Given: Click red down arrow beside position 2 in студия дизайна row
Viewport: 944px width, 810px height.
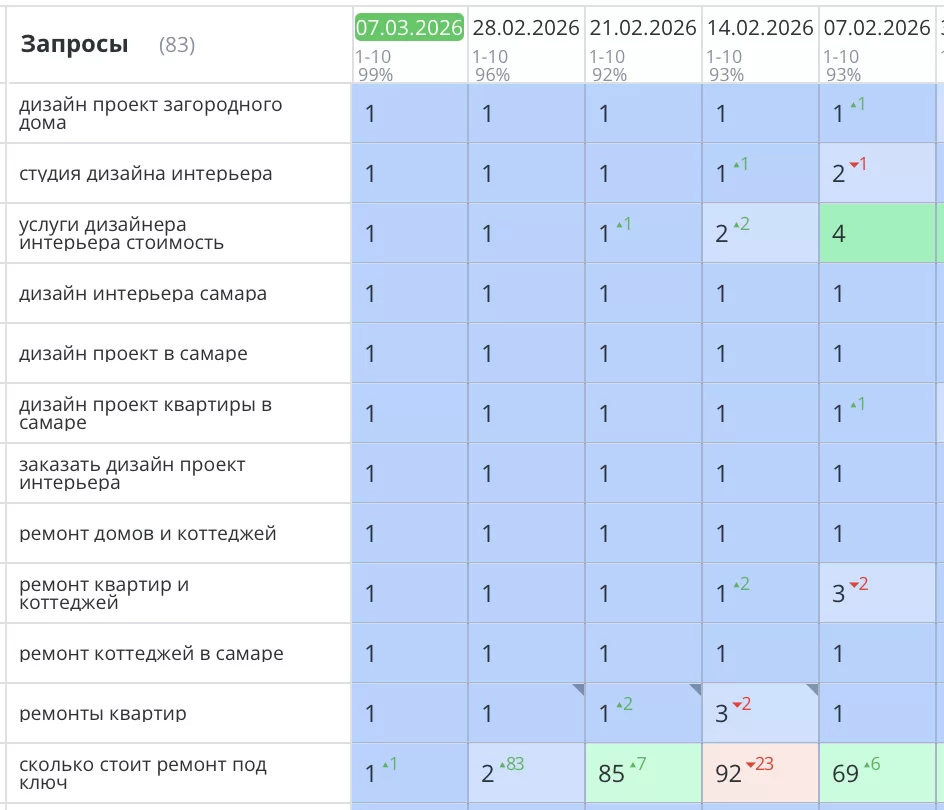Looking at the screenshot, I should [x=854, y=165].
